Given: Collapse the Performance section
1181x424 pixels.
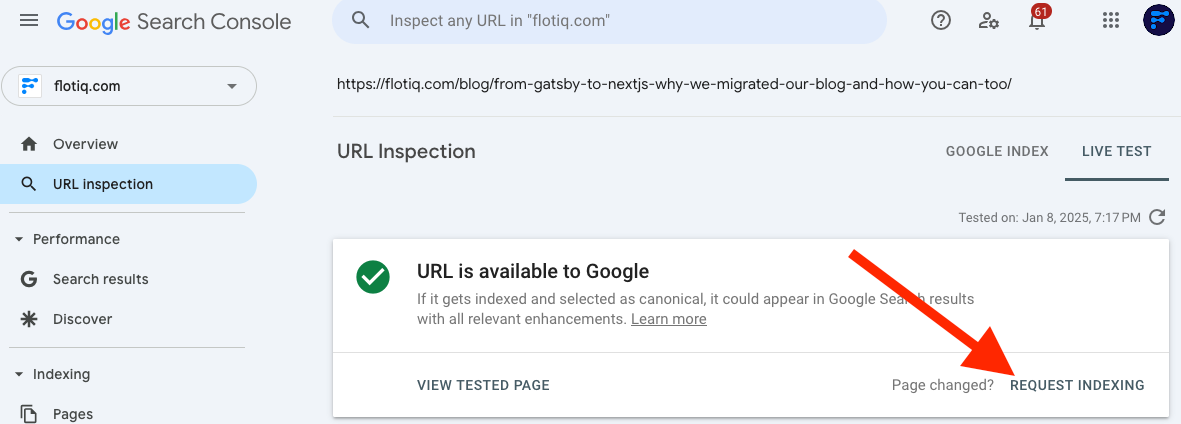Looking at the screenshot, I should 19,239.
